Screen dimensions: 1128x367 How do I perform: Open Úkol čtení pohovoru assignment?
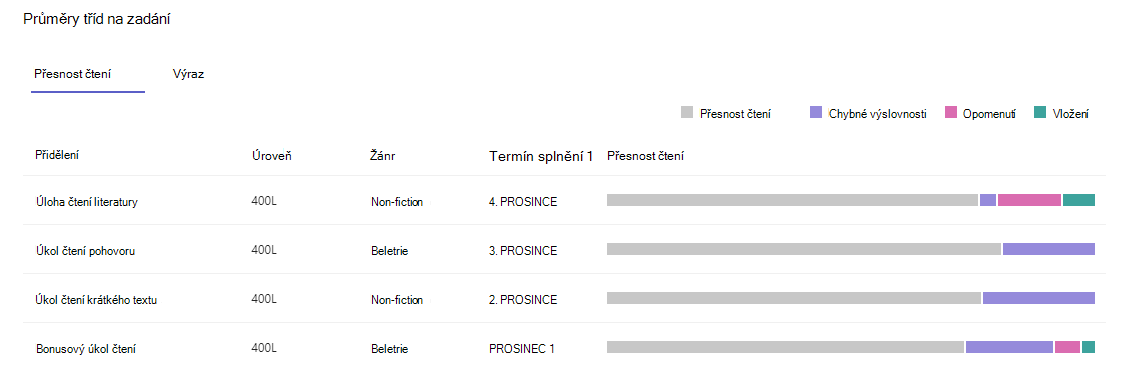click(x=85, y=251)
